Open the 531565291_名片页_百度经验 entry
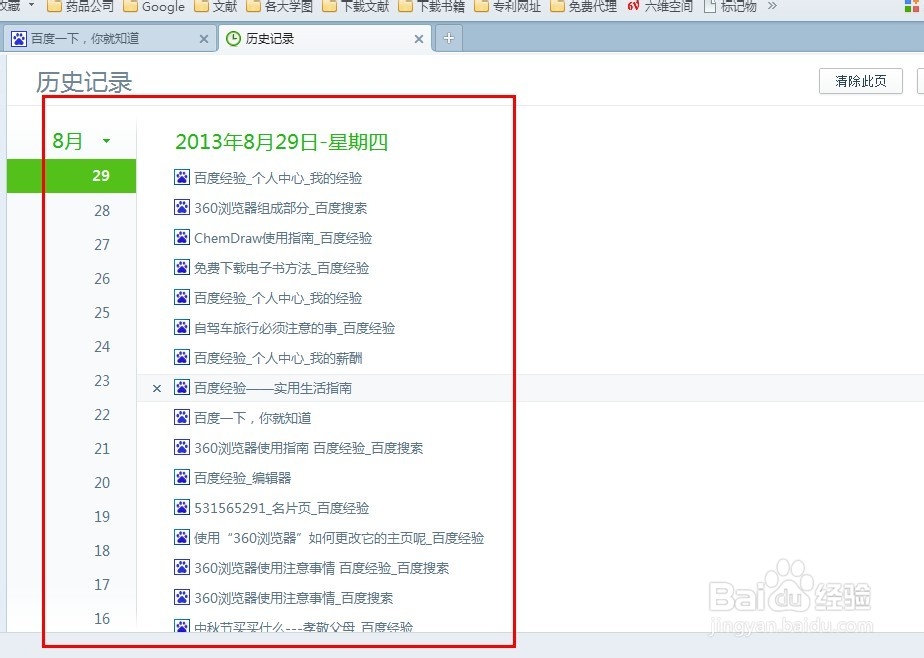The image size is (924, 658). pyautogui.click(x=282, y=508)
